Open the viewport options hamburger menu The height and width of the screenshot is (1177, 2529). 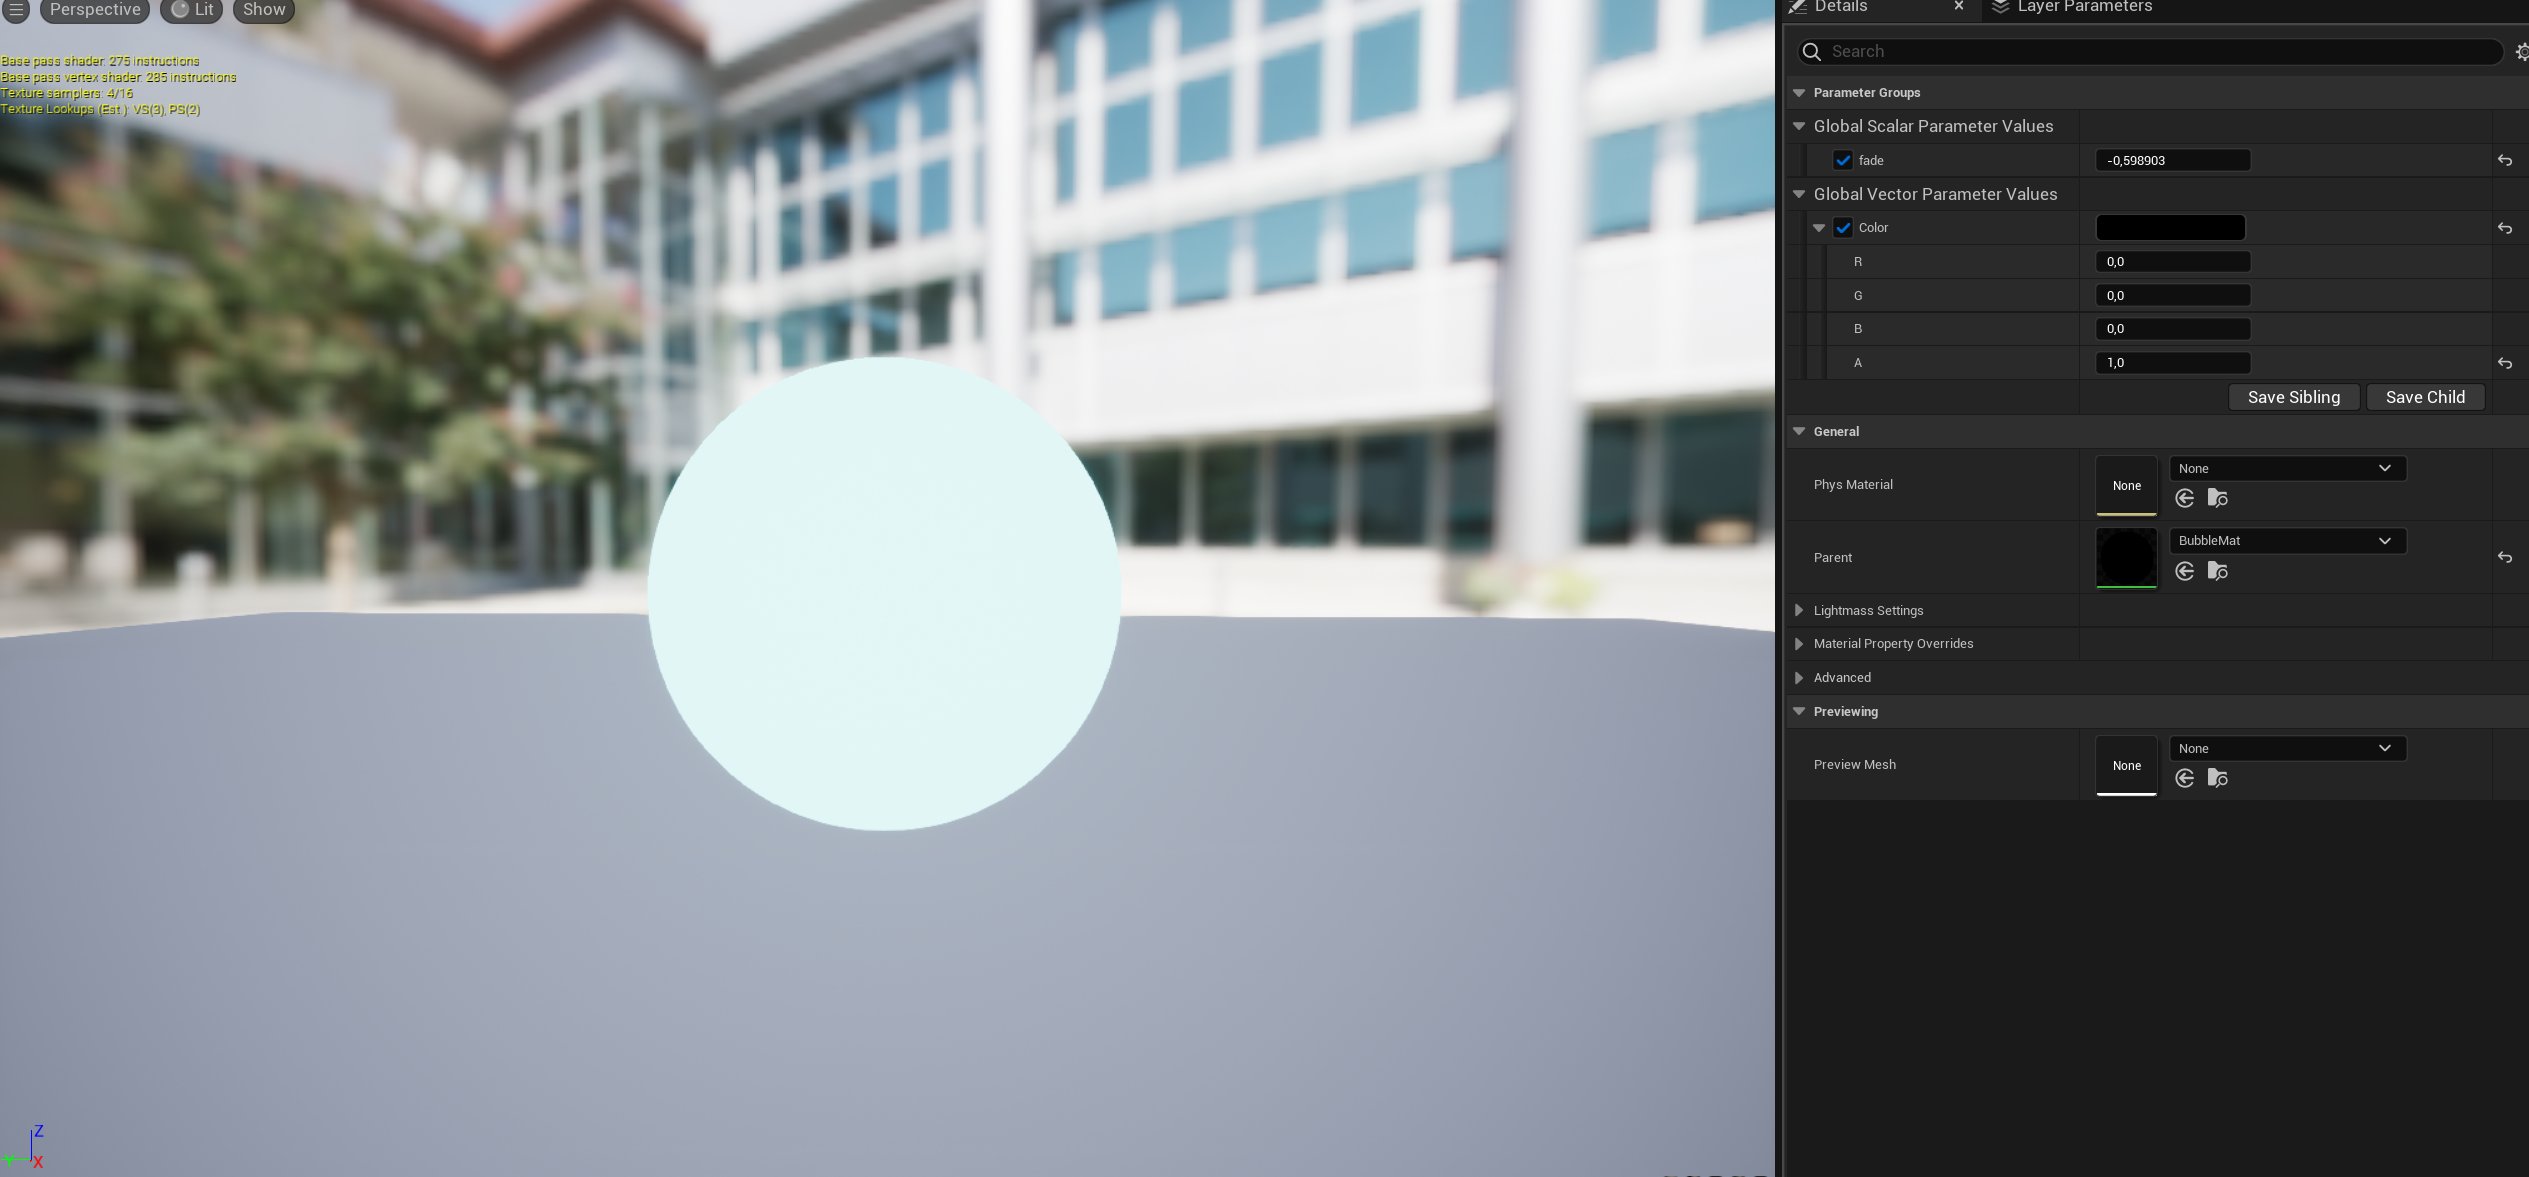15,9
